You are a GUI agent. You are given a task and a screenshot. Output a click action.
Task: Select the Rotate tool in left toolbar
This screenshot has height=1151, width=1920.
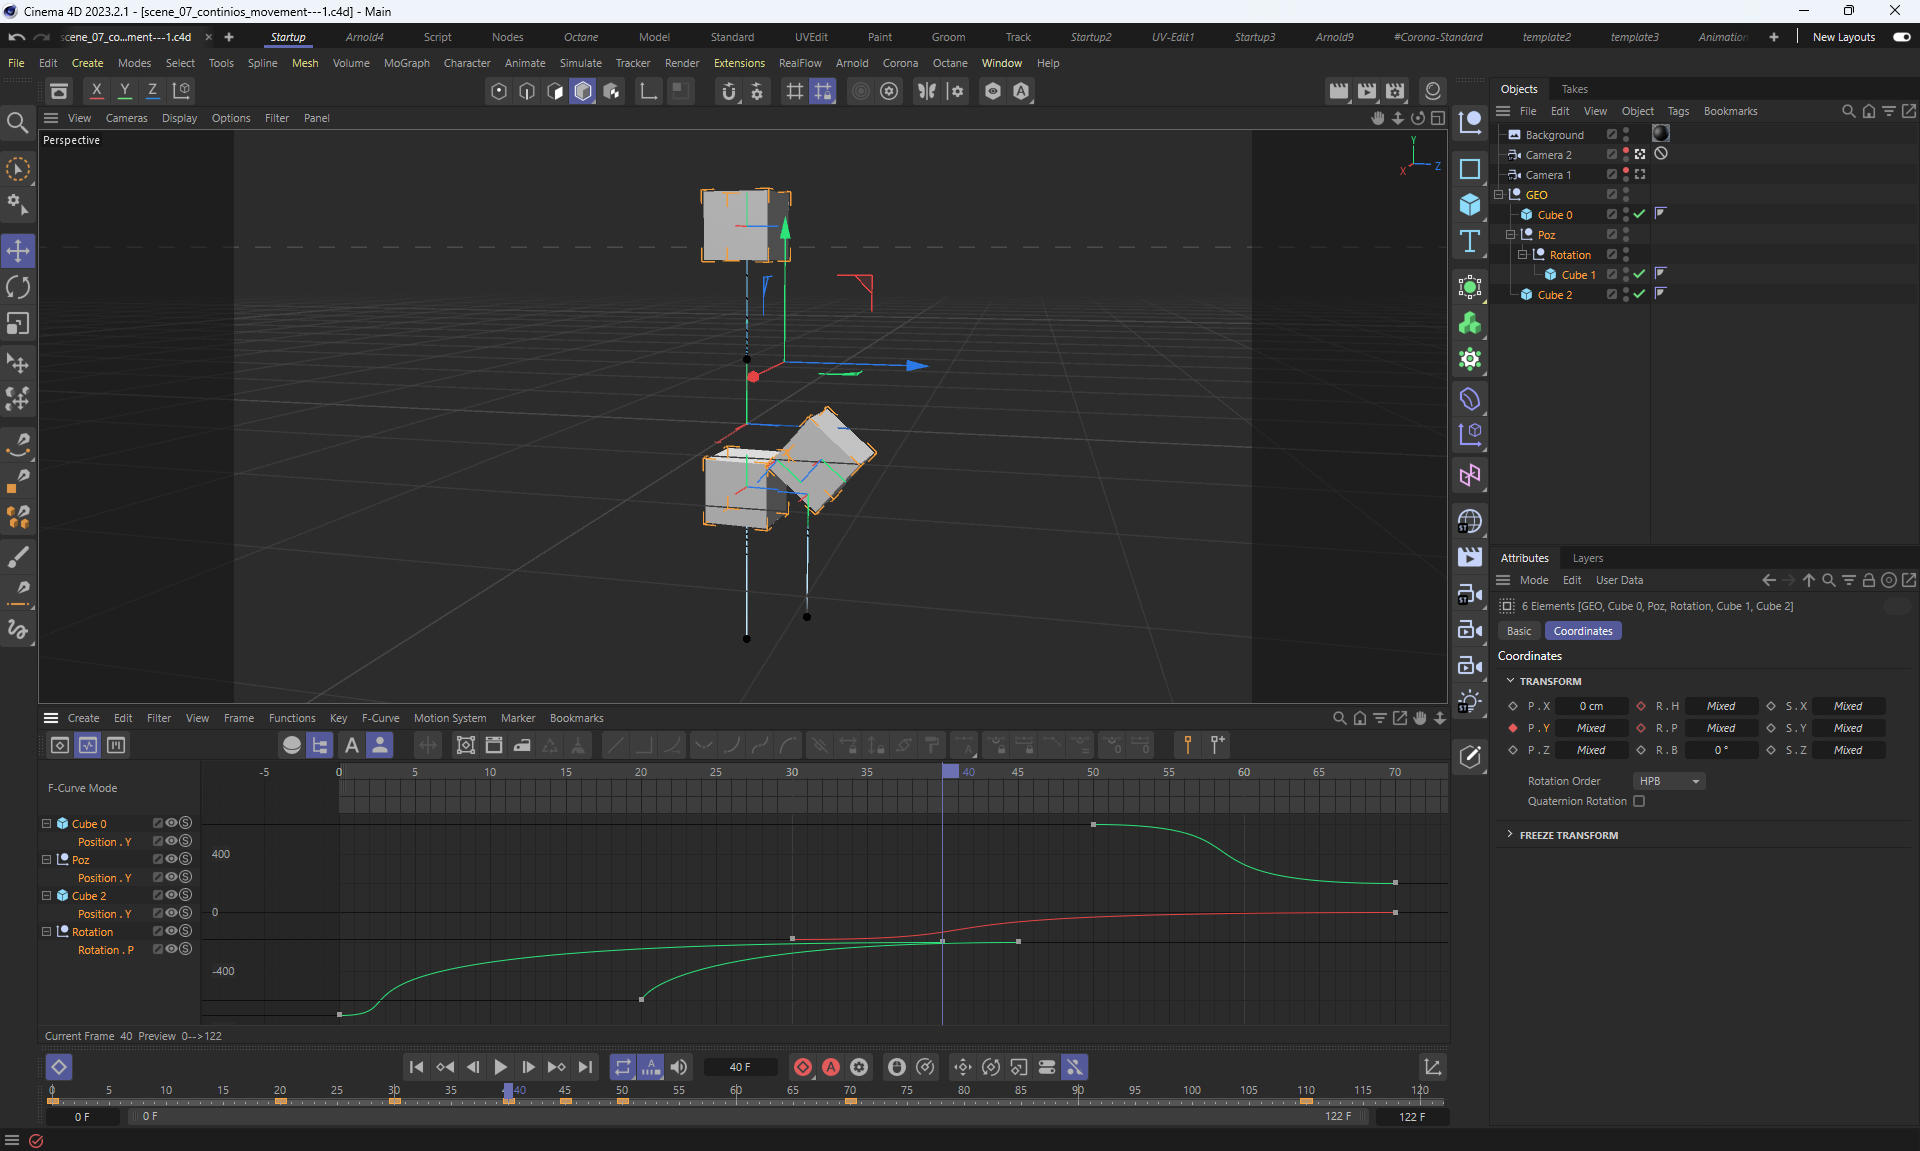[18, 288]
